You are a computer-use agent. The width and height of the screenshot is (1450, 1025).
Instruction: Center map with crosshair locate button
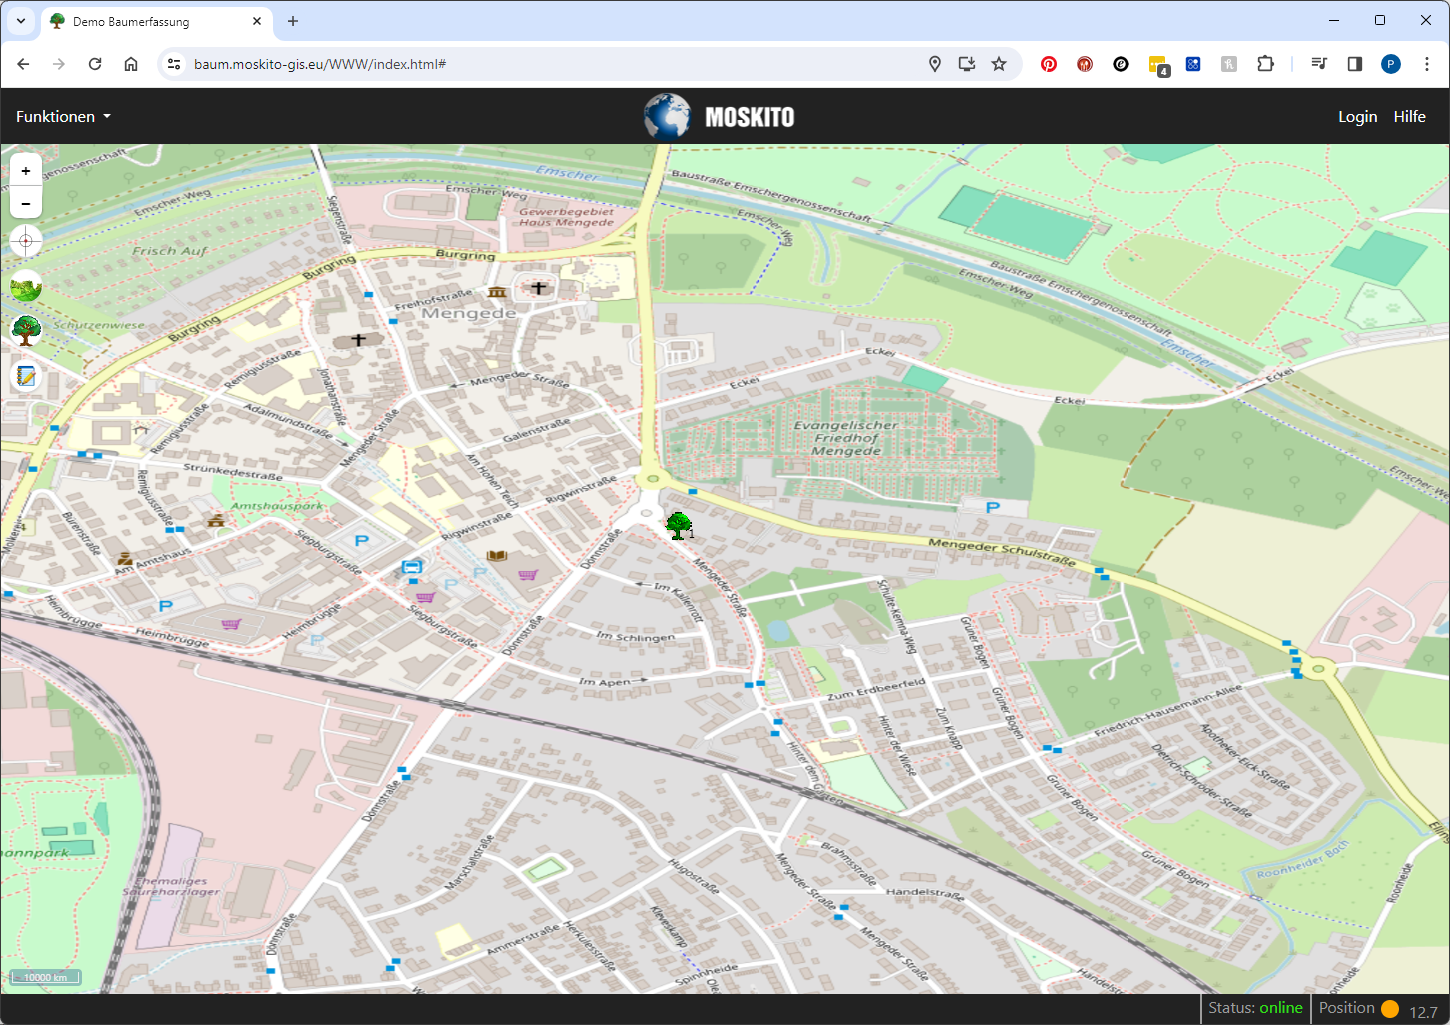26,241
